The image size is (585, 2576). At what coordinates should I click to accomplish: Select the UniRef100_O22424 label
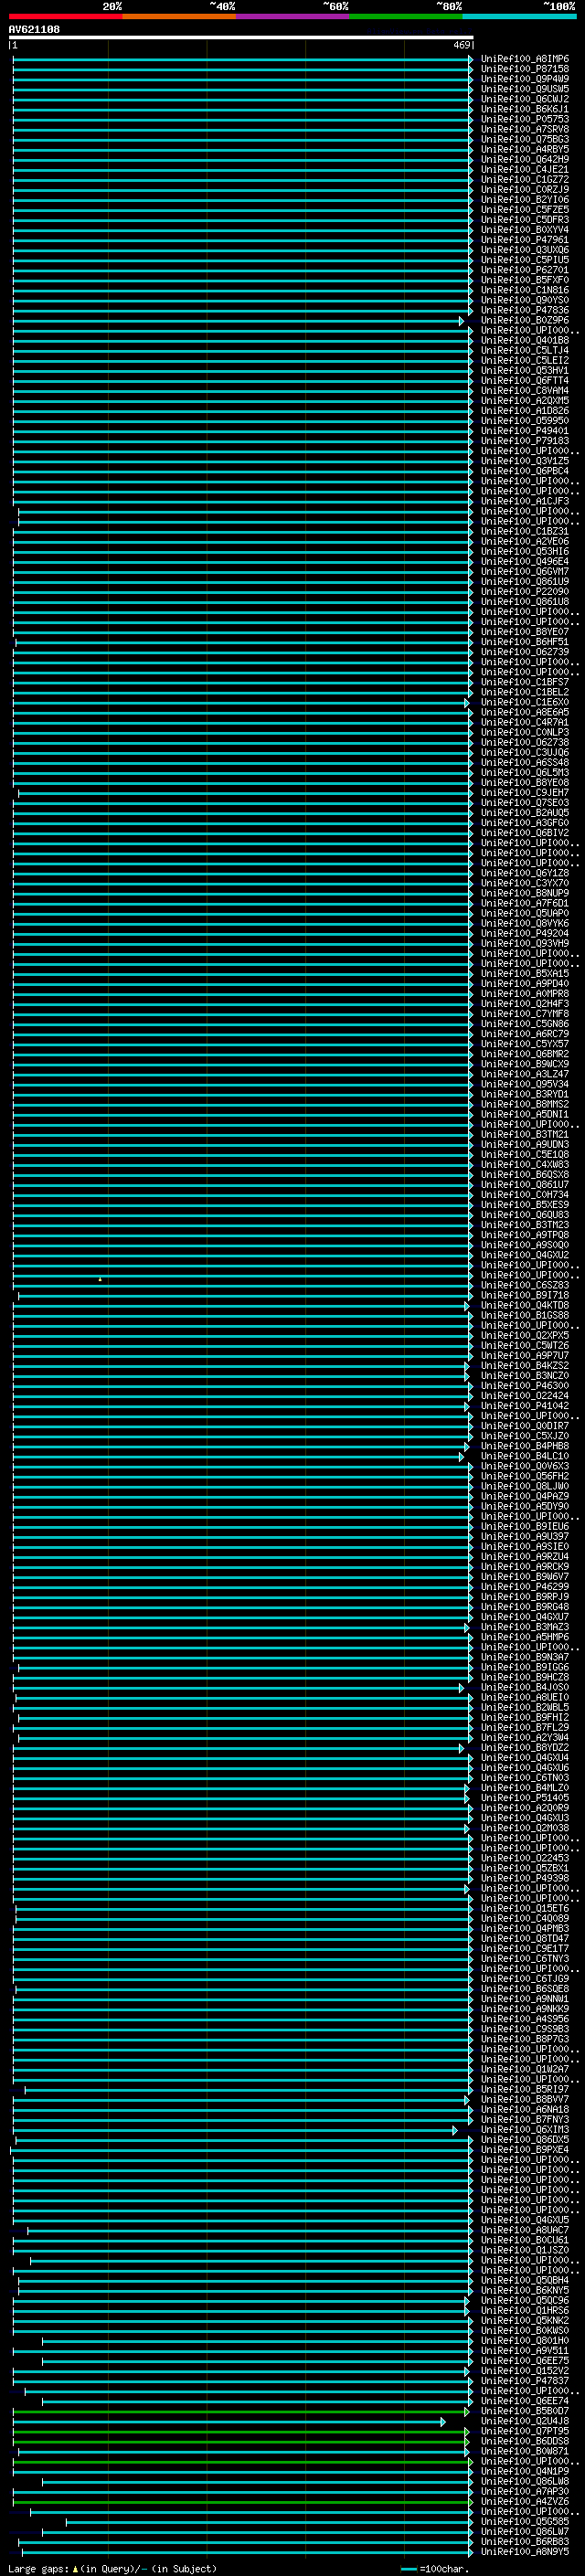[525, 1395]
